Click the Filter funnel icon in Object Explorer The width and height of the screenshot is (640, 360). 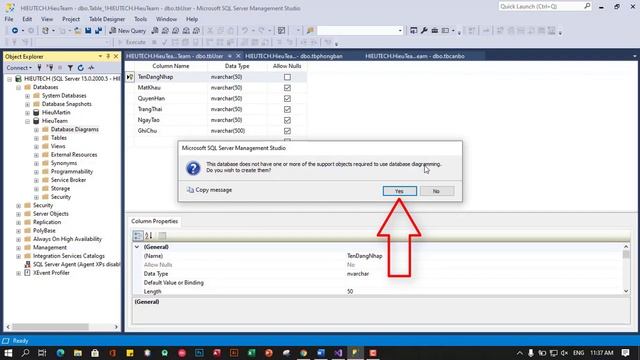coord(70,68)
